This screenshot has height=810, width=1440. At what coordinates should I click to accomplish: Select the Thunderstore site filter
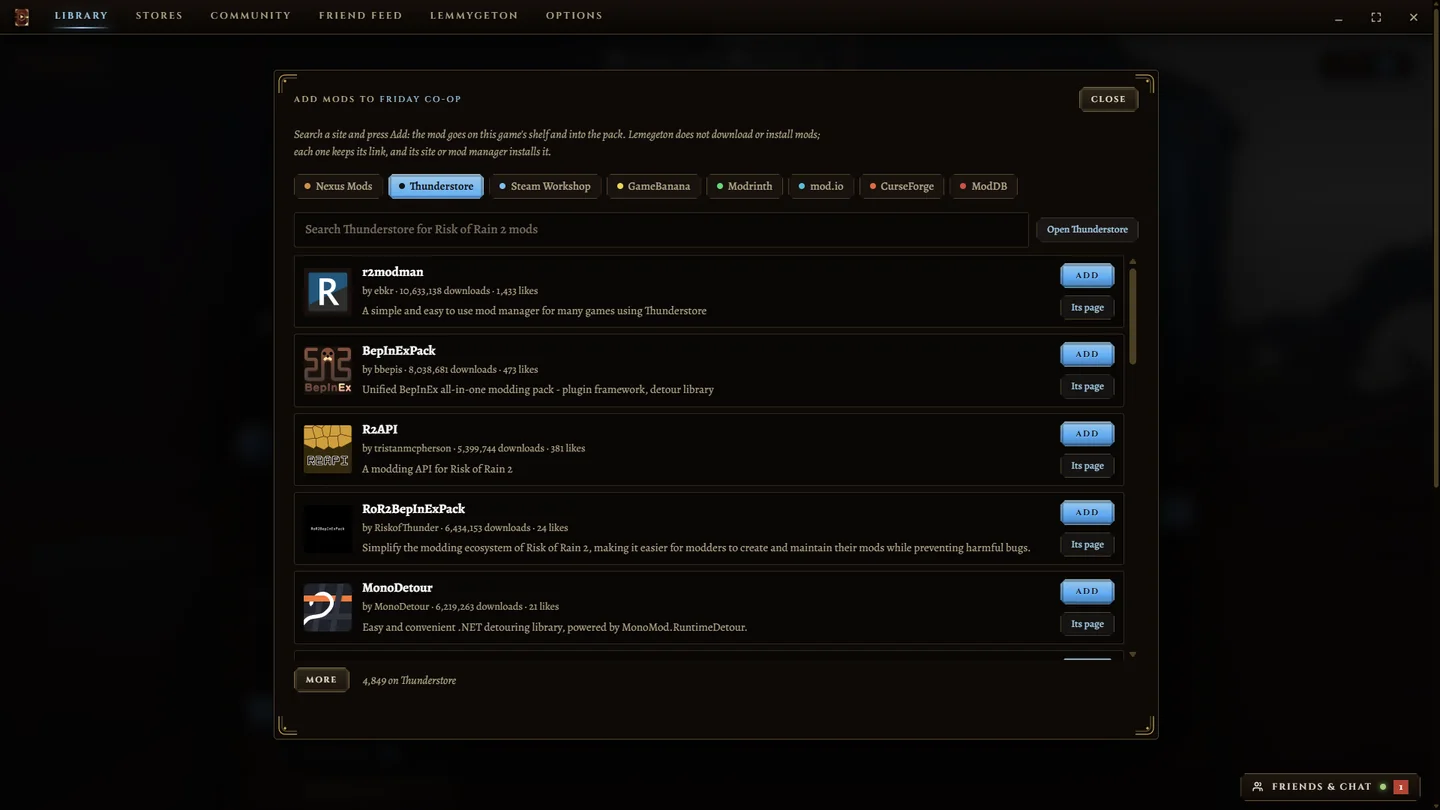point(436,186)
